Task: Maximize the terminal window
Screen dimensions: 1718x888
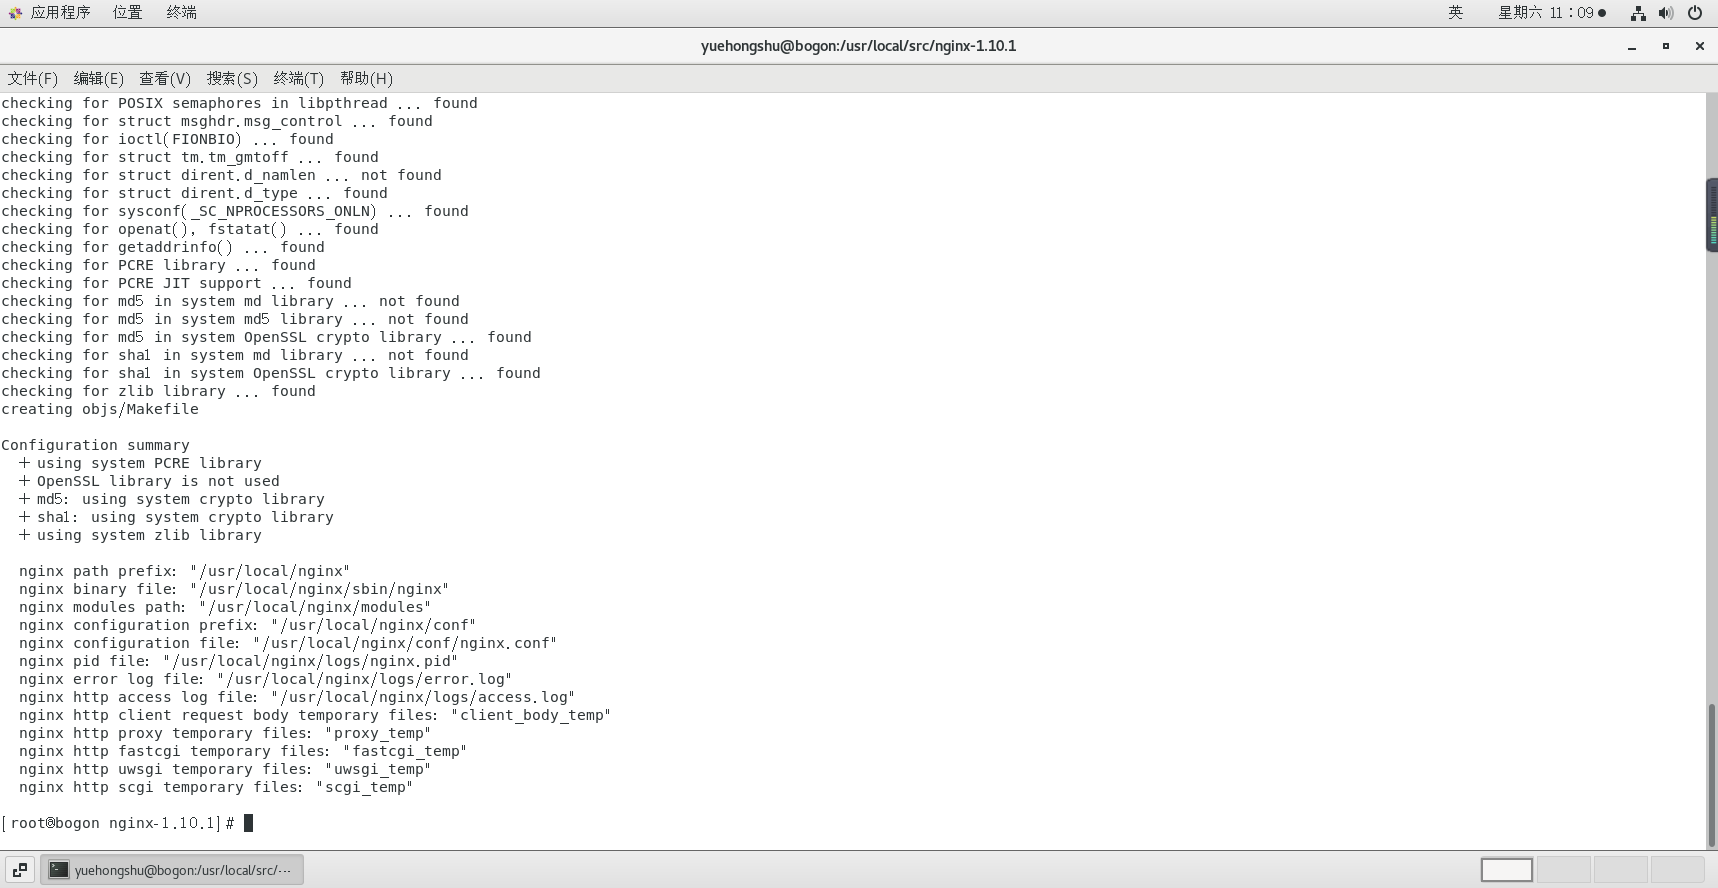Action: point(1666,46)
